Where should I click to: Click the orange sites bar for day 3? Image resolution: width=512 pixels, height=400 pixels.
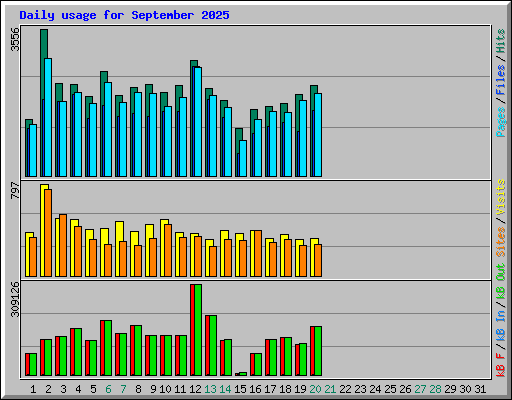point(63,245)
